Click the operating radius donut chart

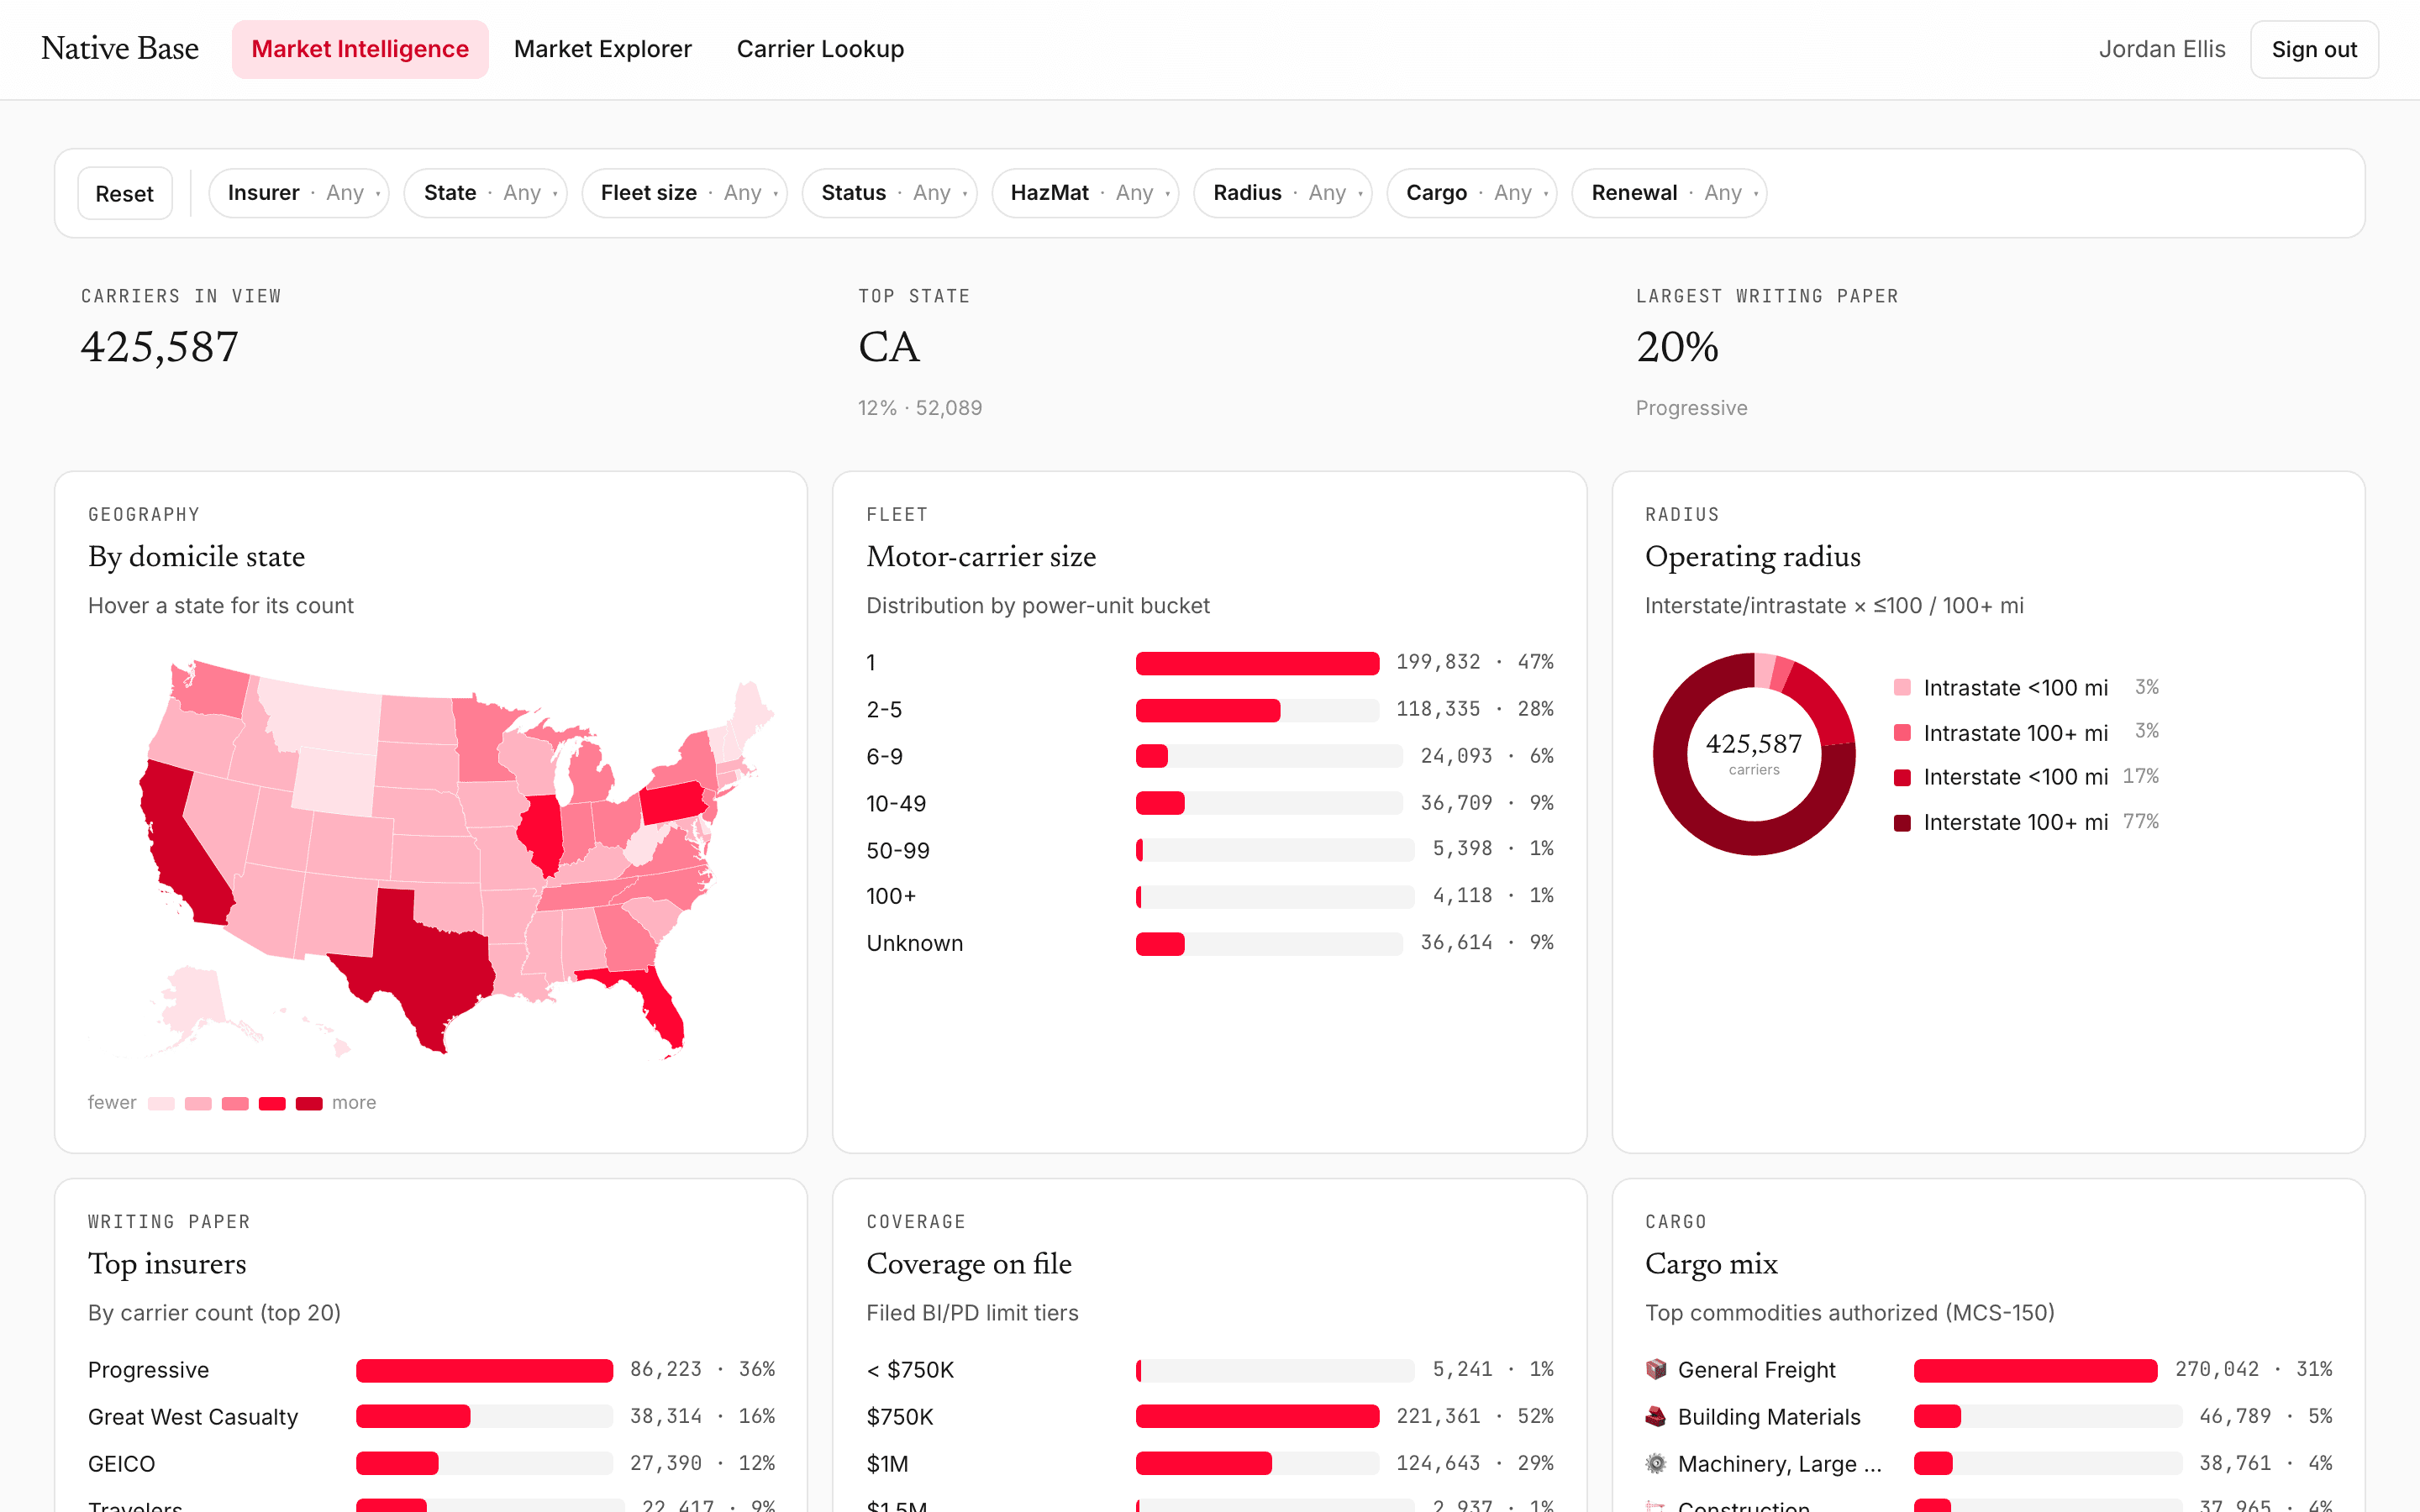pyautogui.click(x=1754, y=754)
